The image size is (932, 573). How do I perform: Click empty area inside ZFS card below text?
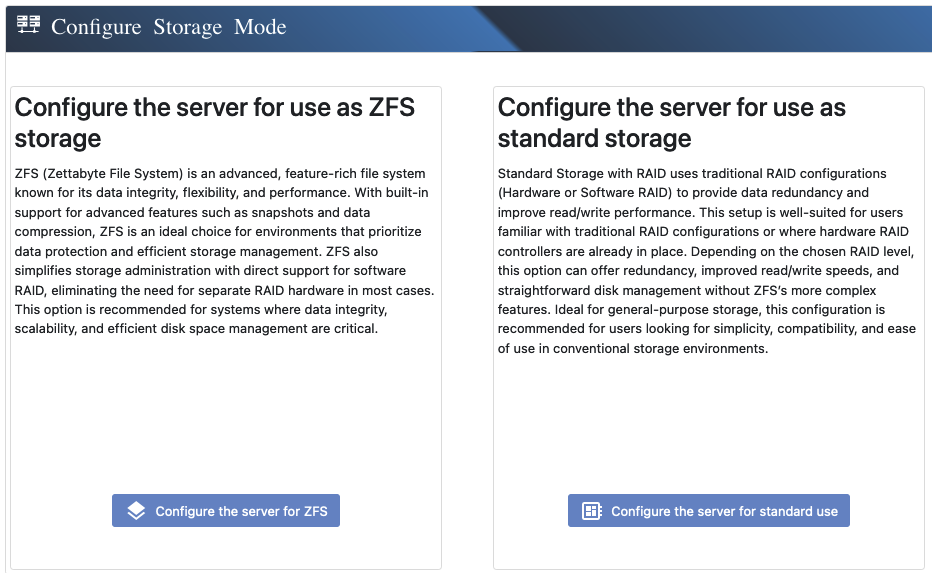[225, 420]
